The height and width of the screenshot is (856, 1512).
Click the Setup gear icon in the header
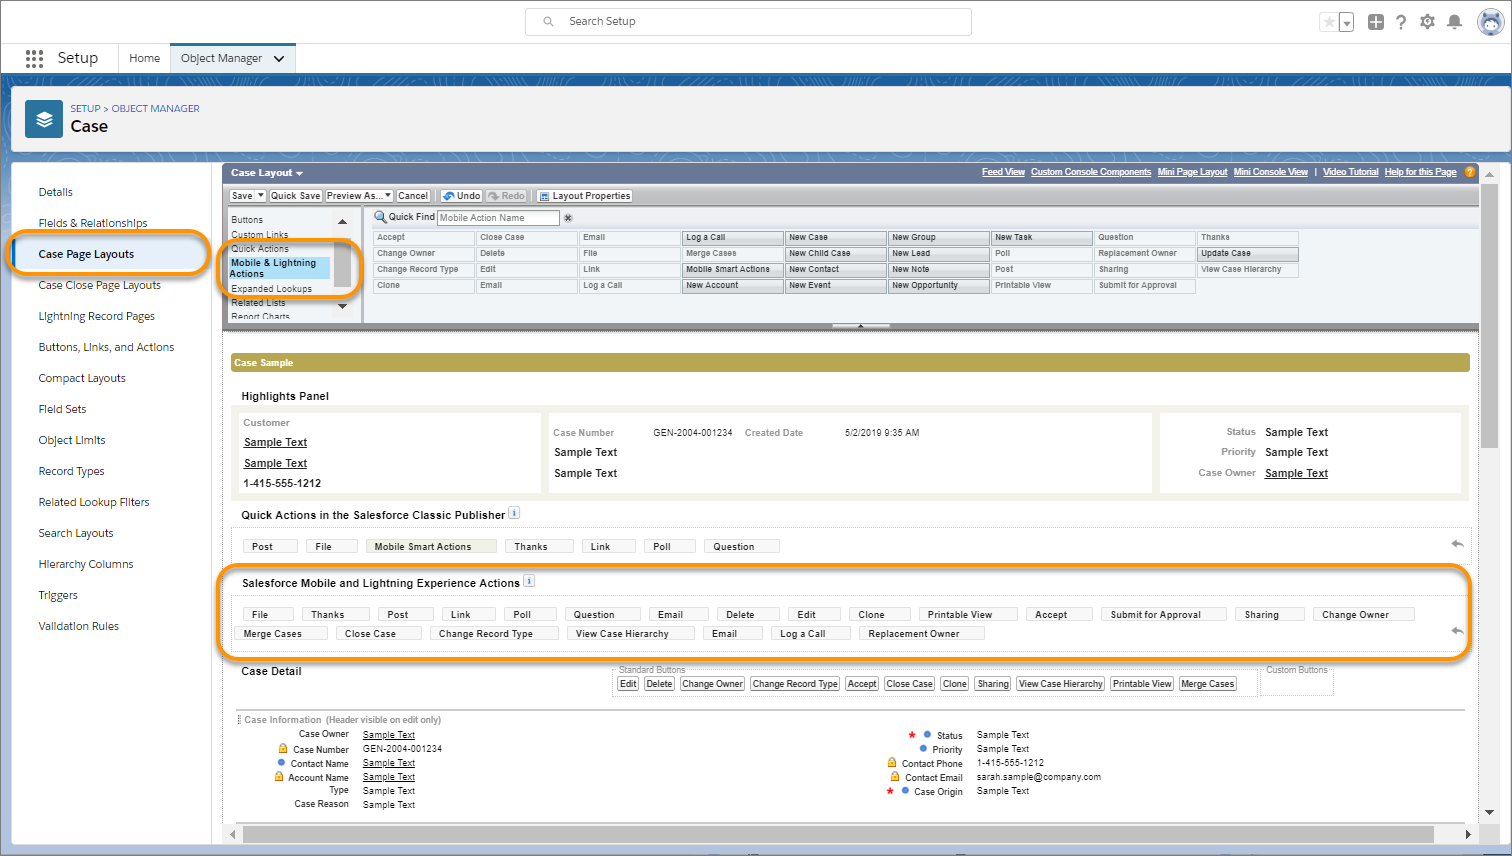coord(1427,21)
